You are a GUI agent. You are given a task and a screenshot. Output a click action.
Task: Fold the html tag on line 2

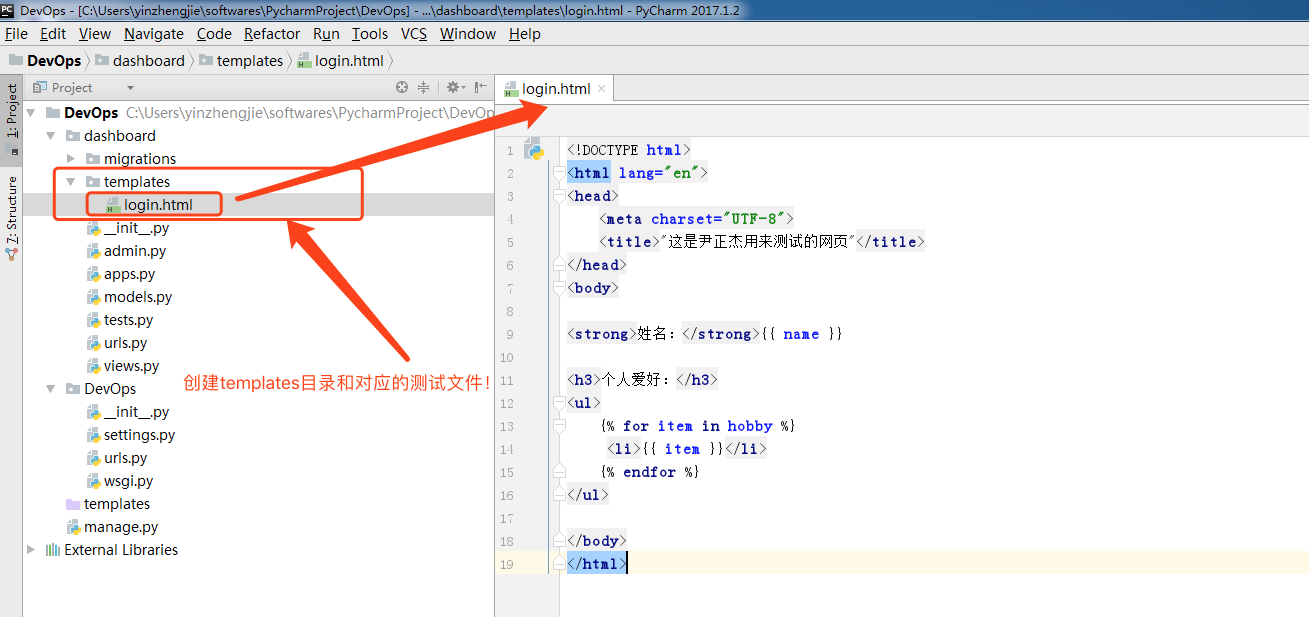pyautogui.click(x=560, y=173)
